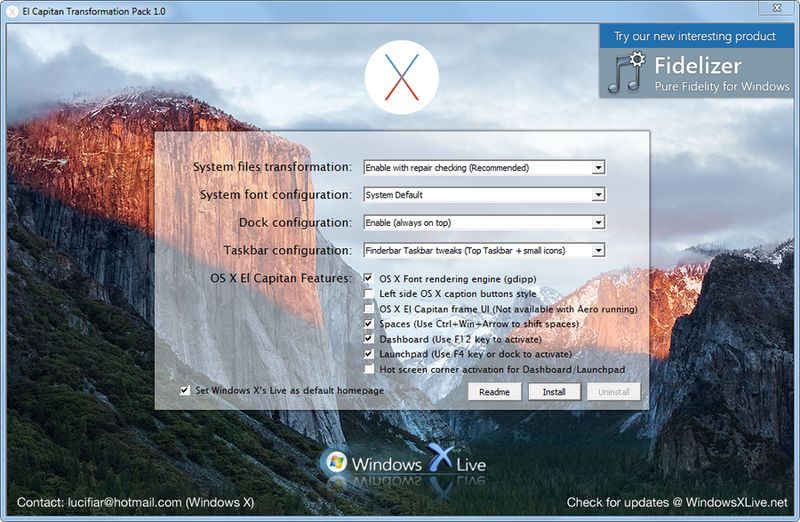This screenshot has height=522, width=800.
Task: Click 'Pure Fidelity for Windows' tagline
Action: coord(722,86)
